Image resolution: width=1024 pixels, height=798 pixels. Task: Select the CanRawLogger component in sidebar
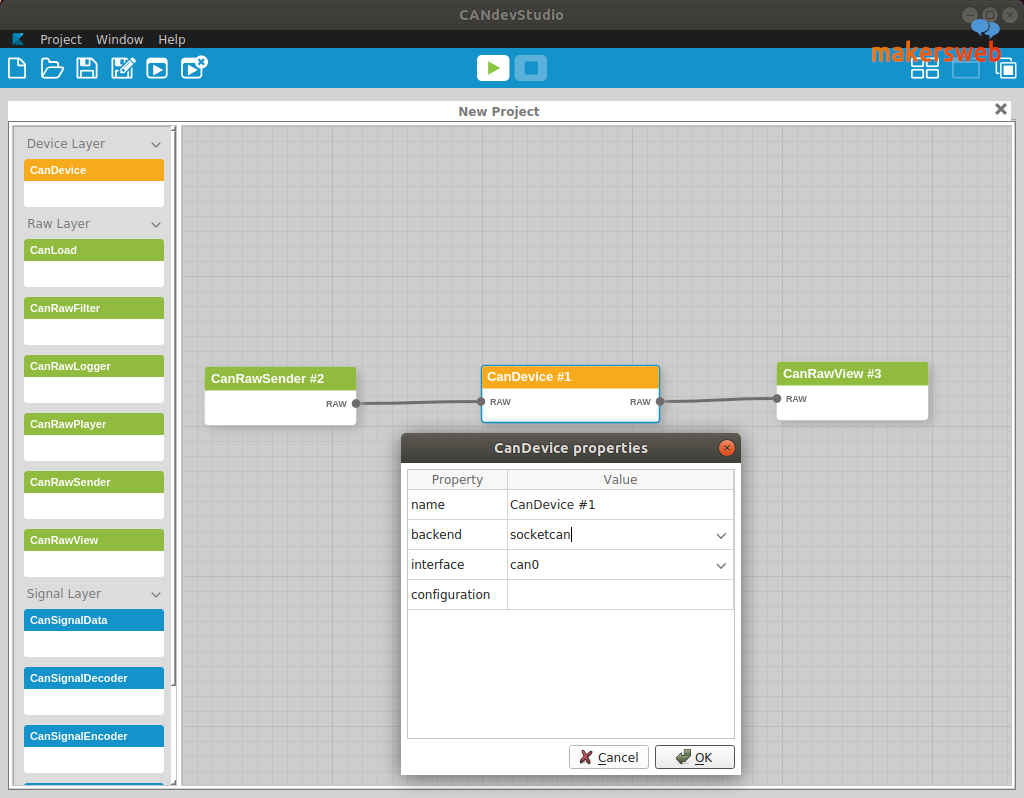[x=94, y=366]
